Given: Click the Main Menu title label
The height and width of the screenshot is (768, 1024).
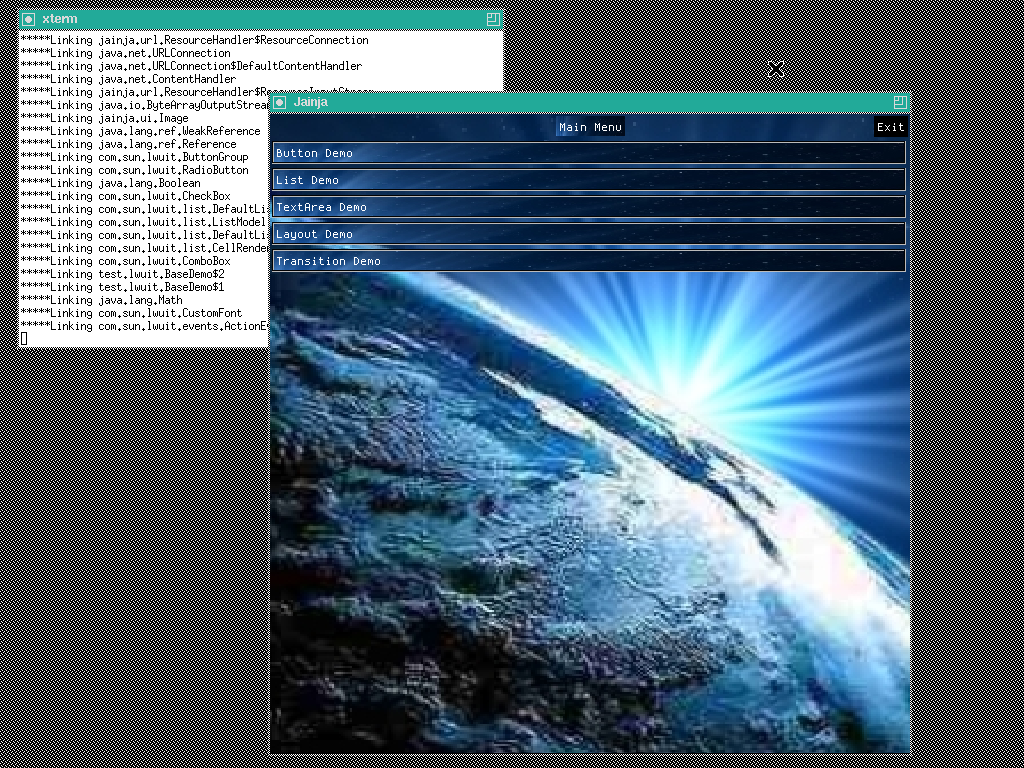Looking at the screenshot, I should 590,127.
